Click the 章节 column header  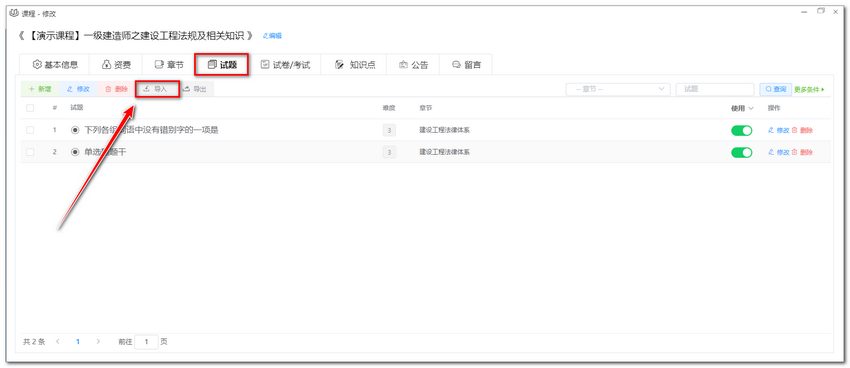coord(426,108)
